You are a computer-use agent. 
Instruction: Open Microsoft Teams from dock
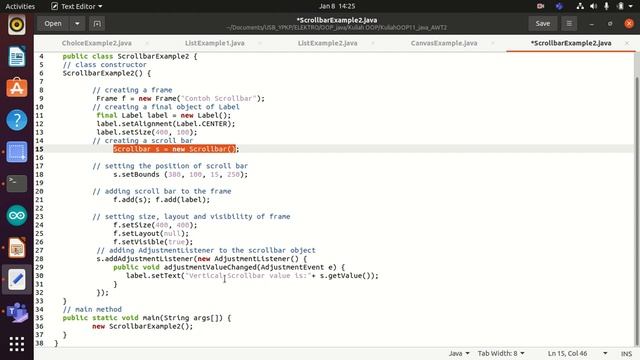[x=17, y=312]
